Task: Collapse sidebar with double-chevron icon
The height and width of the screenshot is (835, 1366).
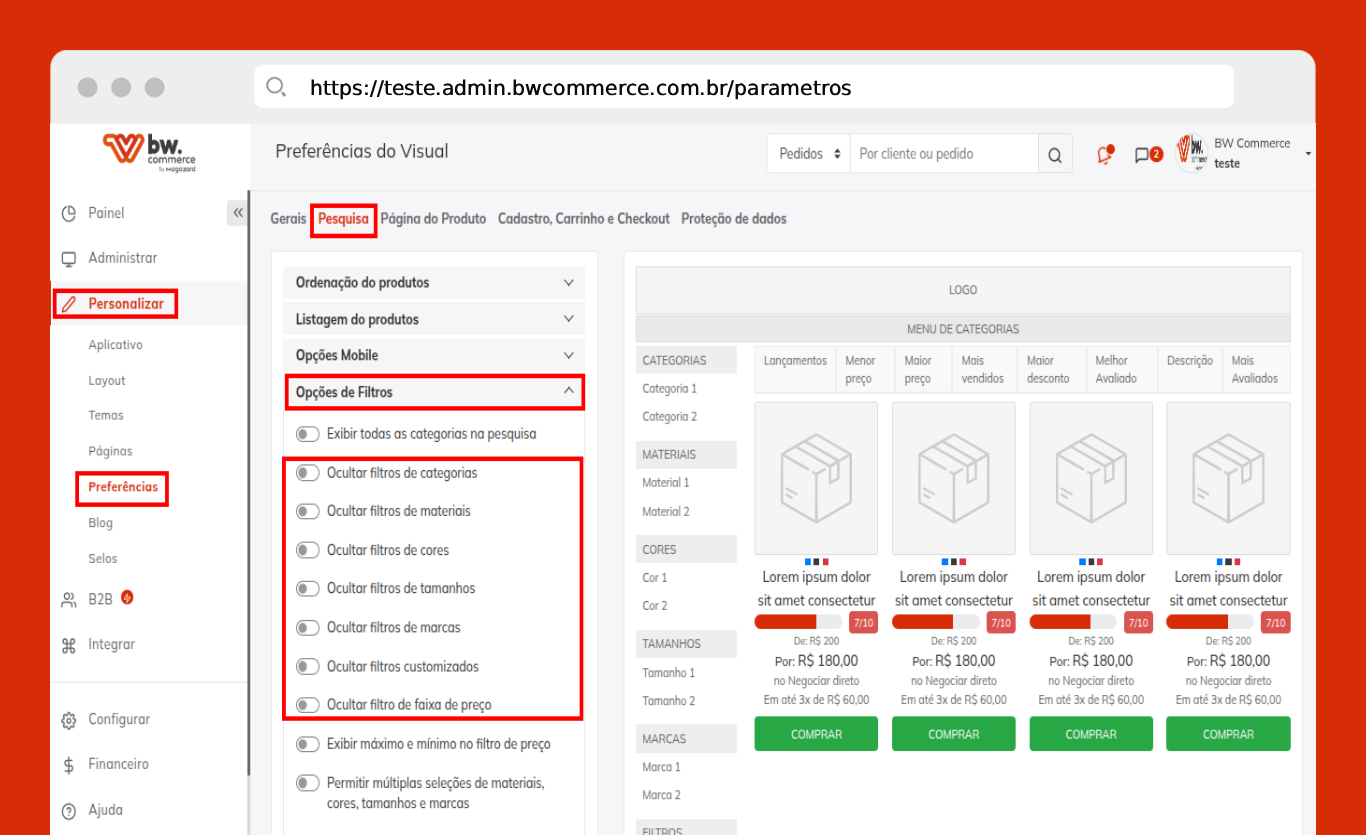Action: pos(237,213)
